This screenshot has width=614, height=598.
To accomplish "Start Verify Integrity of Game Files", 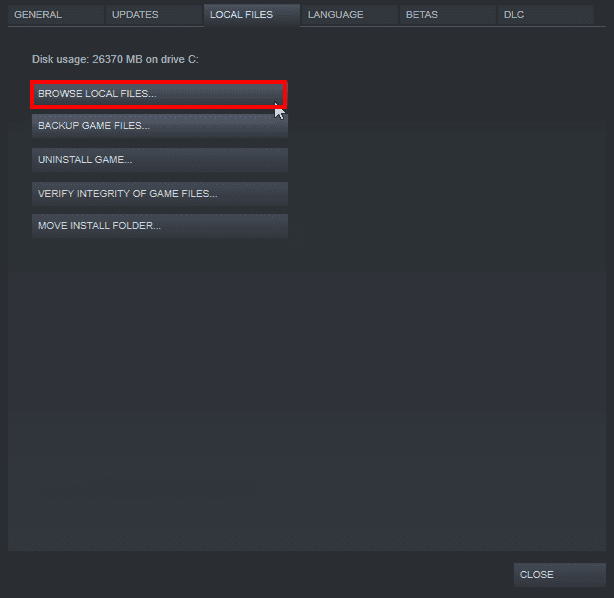I will pyautogui.click(x=159, y=193).
